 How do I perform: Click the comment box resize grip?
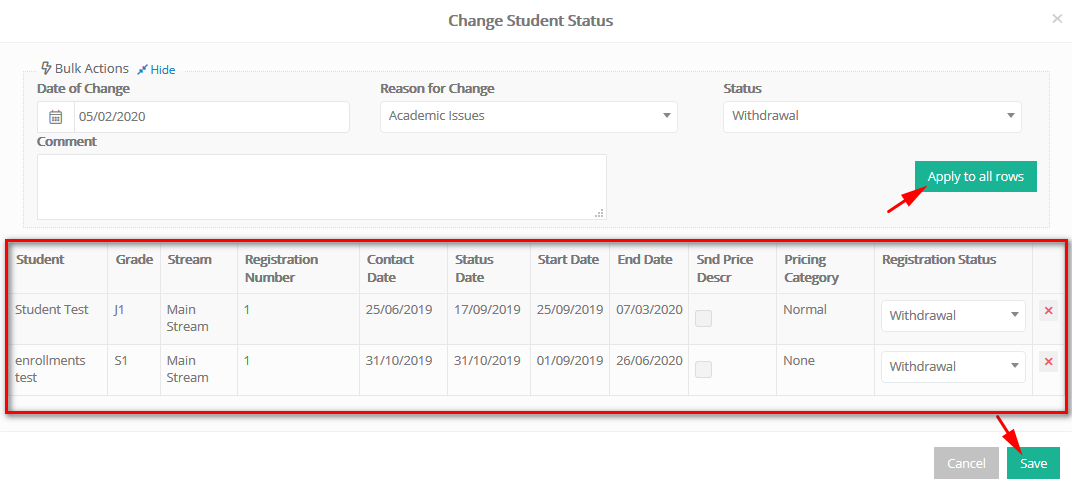click(600, 213)
